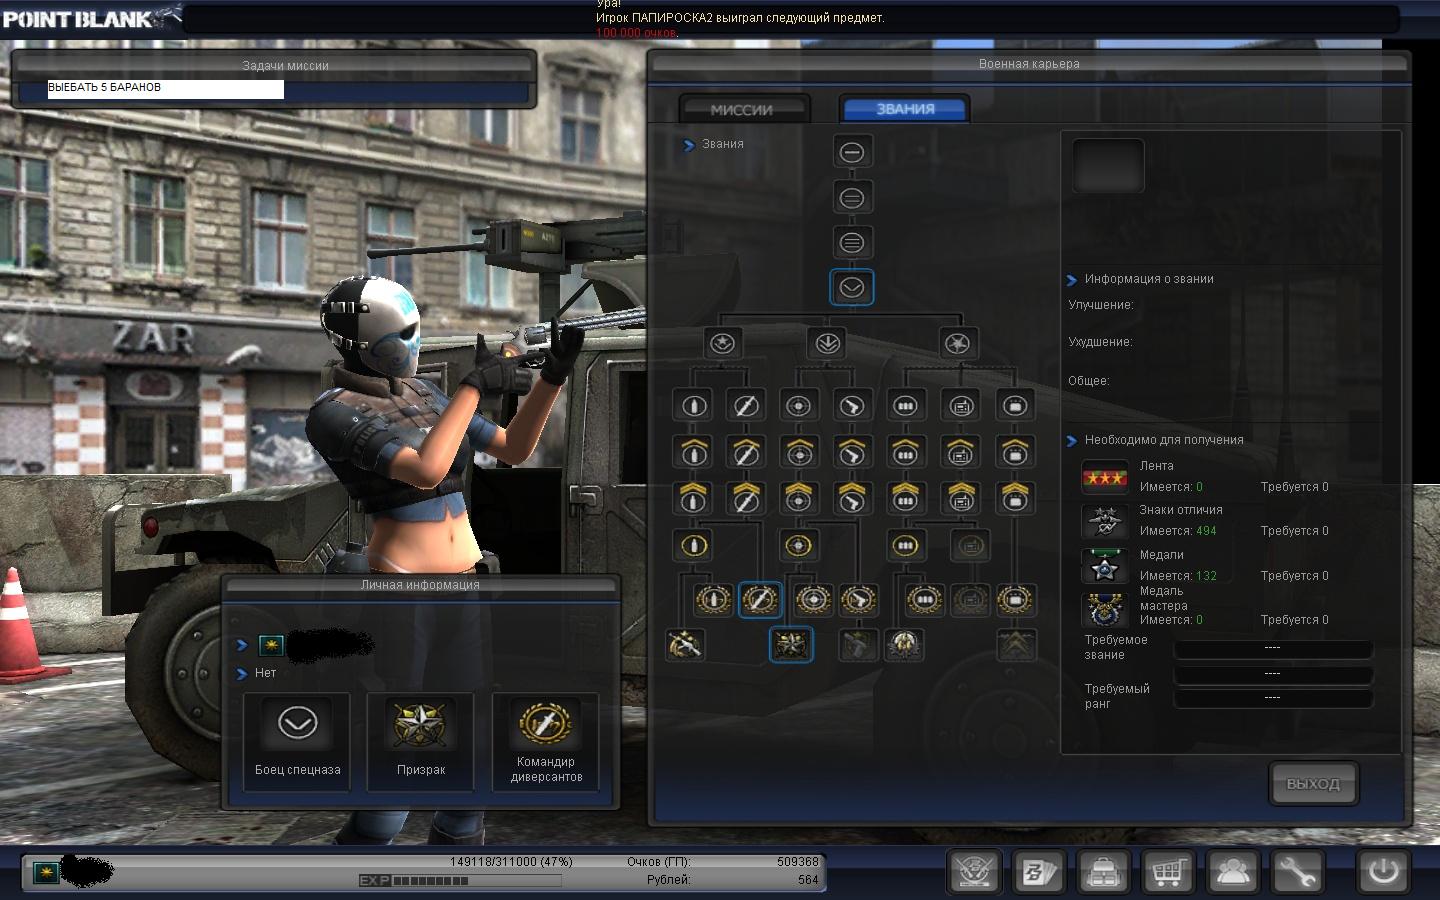Screen dimensions: 1440x900
Task: Open the community people icon
Action: pyautogui.click(x=1233, y=871)
